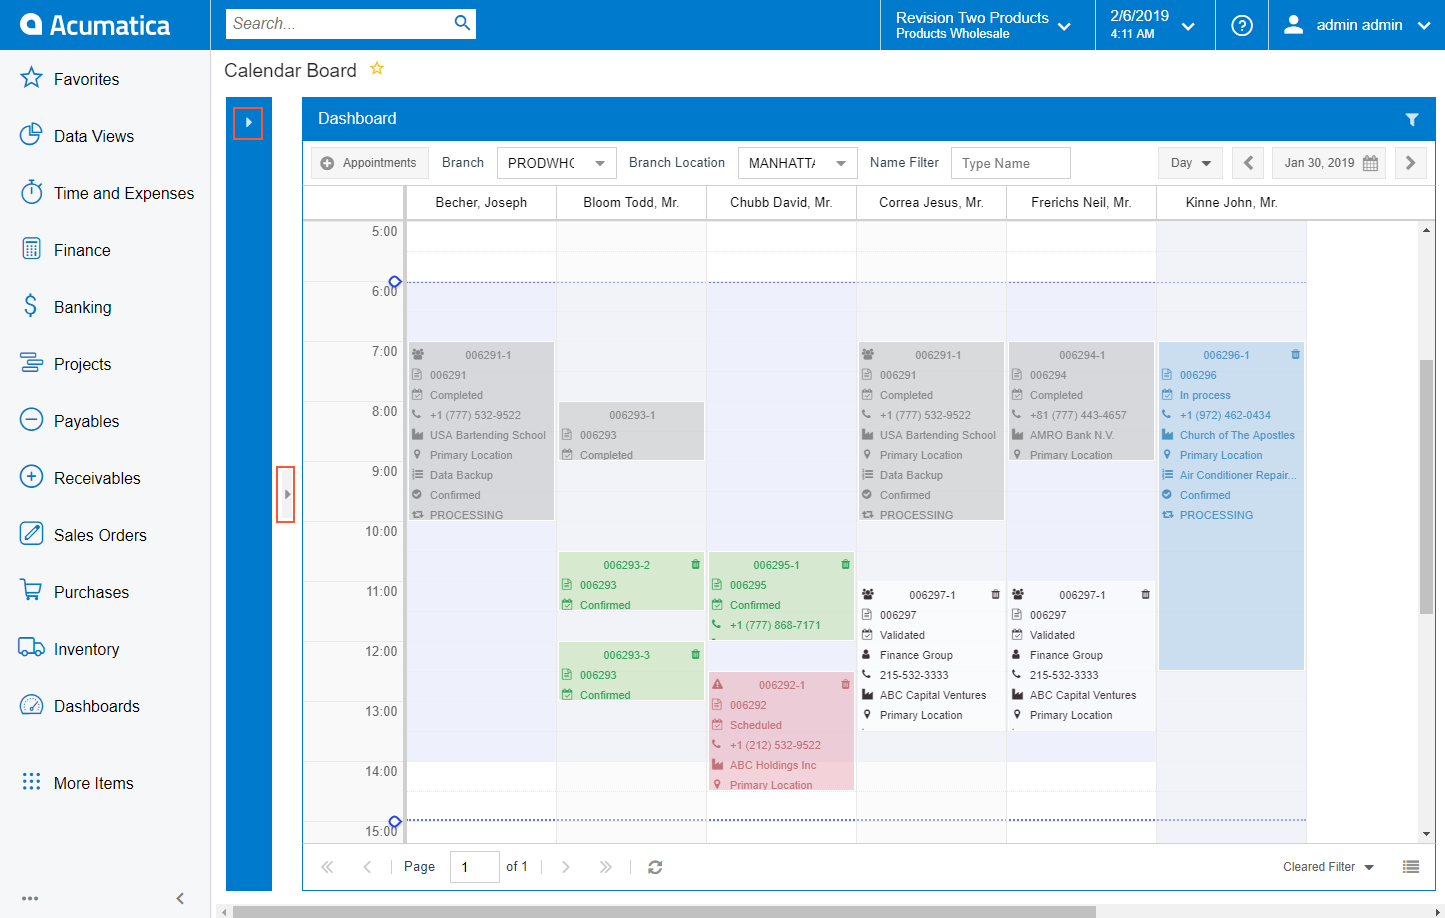Click trash icon on appointment 006295-1
Image resolution: width=1445 pixels, height=918 pixels.
[x=845, y=565]
